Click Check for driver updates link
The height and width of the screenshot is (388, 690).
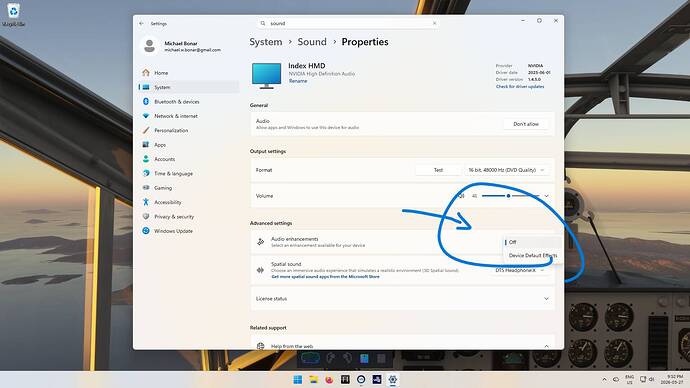(x=520, y=87)
